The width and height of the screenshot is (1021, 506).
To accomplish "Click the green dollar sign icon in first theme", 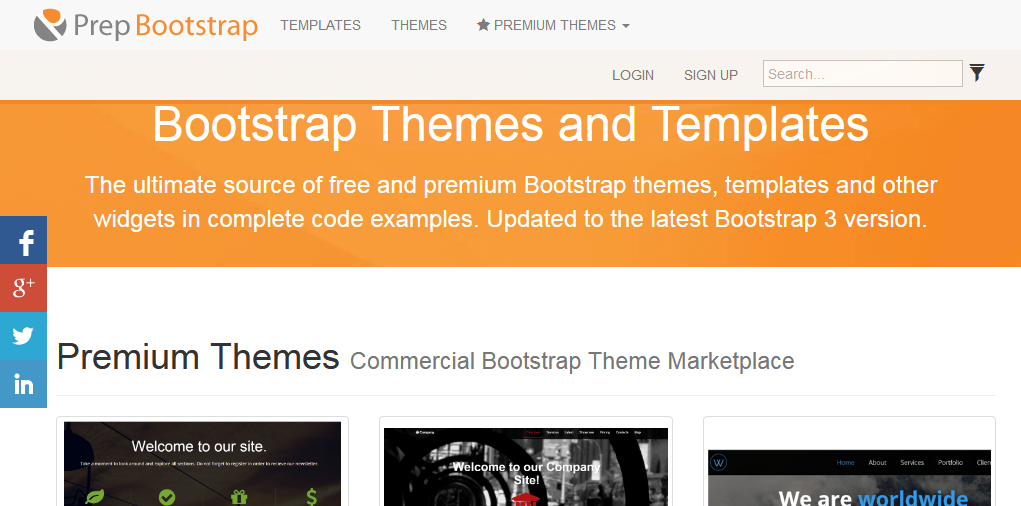I will point(312,497).
